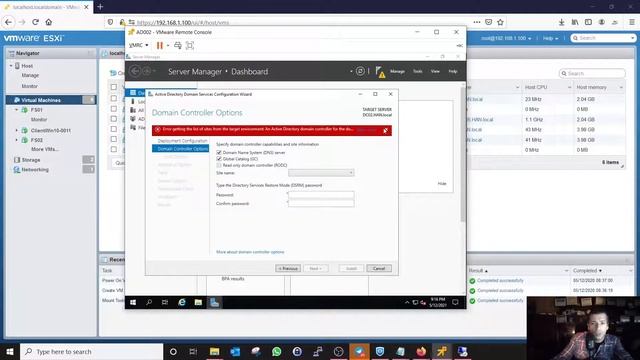Open the dropdown arrow beside the VMRC pause icon
640x360 pixels.
coord(168,46)
